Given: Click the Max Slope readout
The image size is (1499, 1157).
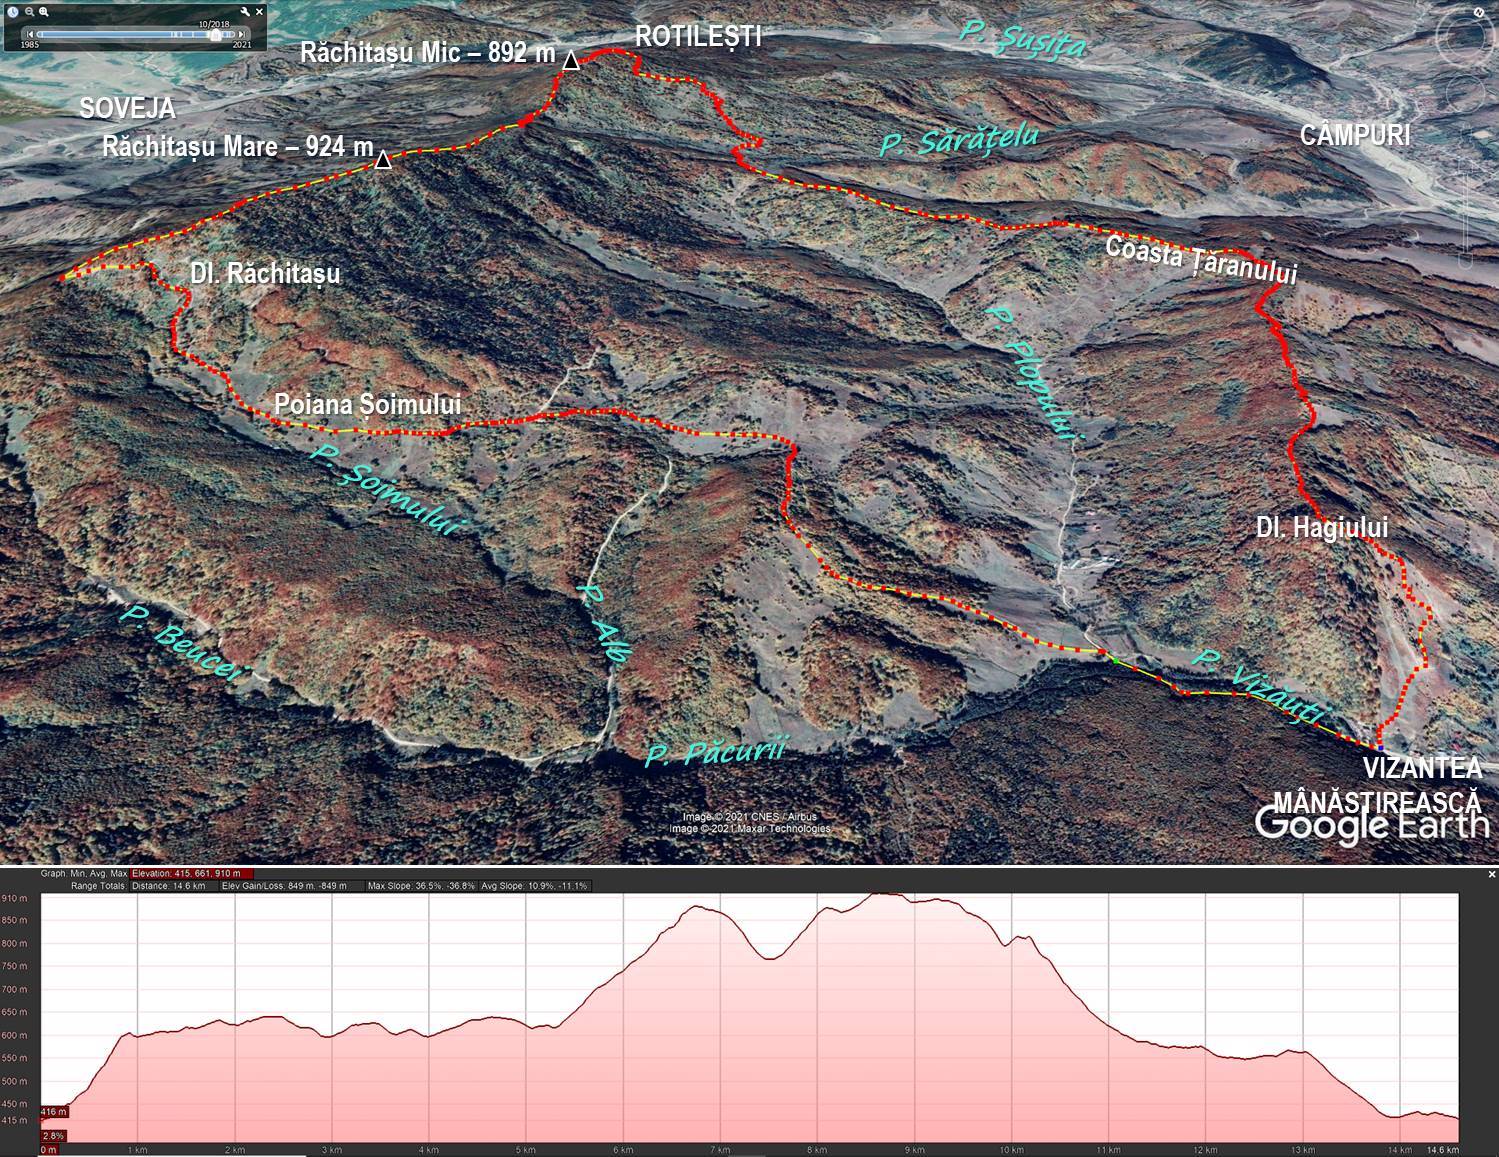Looking at the screenshot, I should [421, 886].
